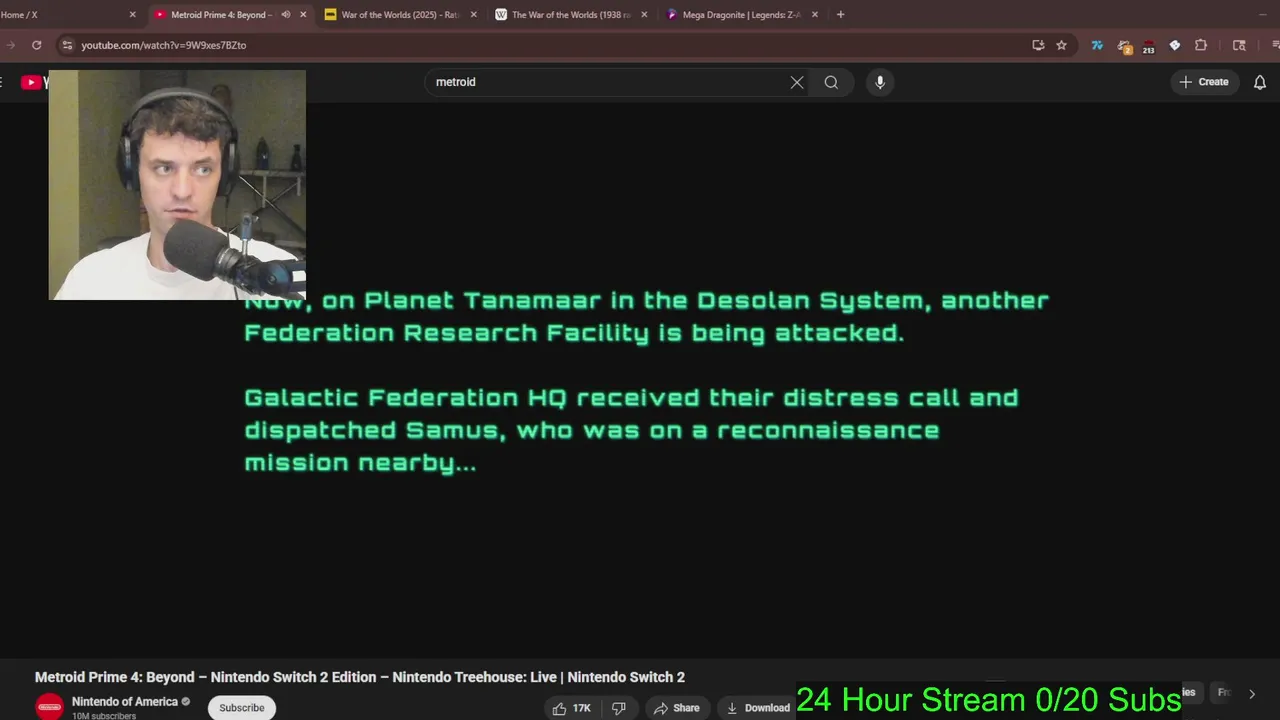The height and width of the screenshot is (720, 1280).
Task: Open the Extensions puzzle piece menu
Action: click(x=1201, y=45)
